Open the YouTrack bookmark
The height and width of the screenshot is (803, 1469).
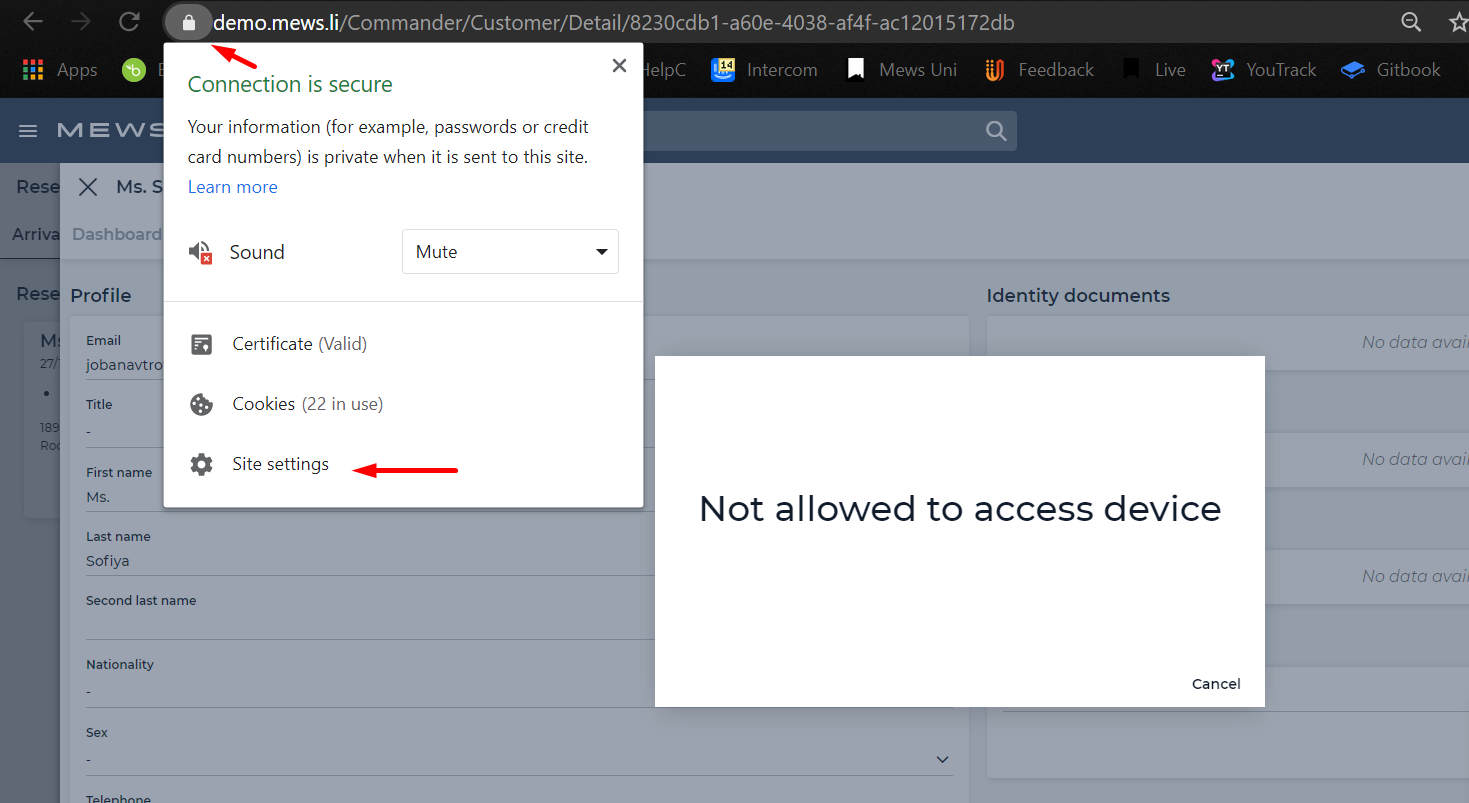[1263, 70]
